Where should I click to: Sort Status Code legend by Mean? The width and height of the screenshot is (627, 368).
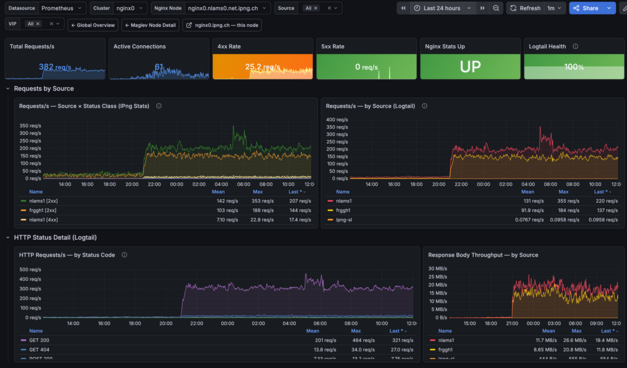click(x=312, y=331)
